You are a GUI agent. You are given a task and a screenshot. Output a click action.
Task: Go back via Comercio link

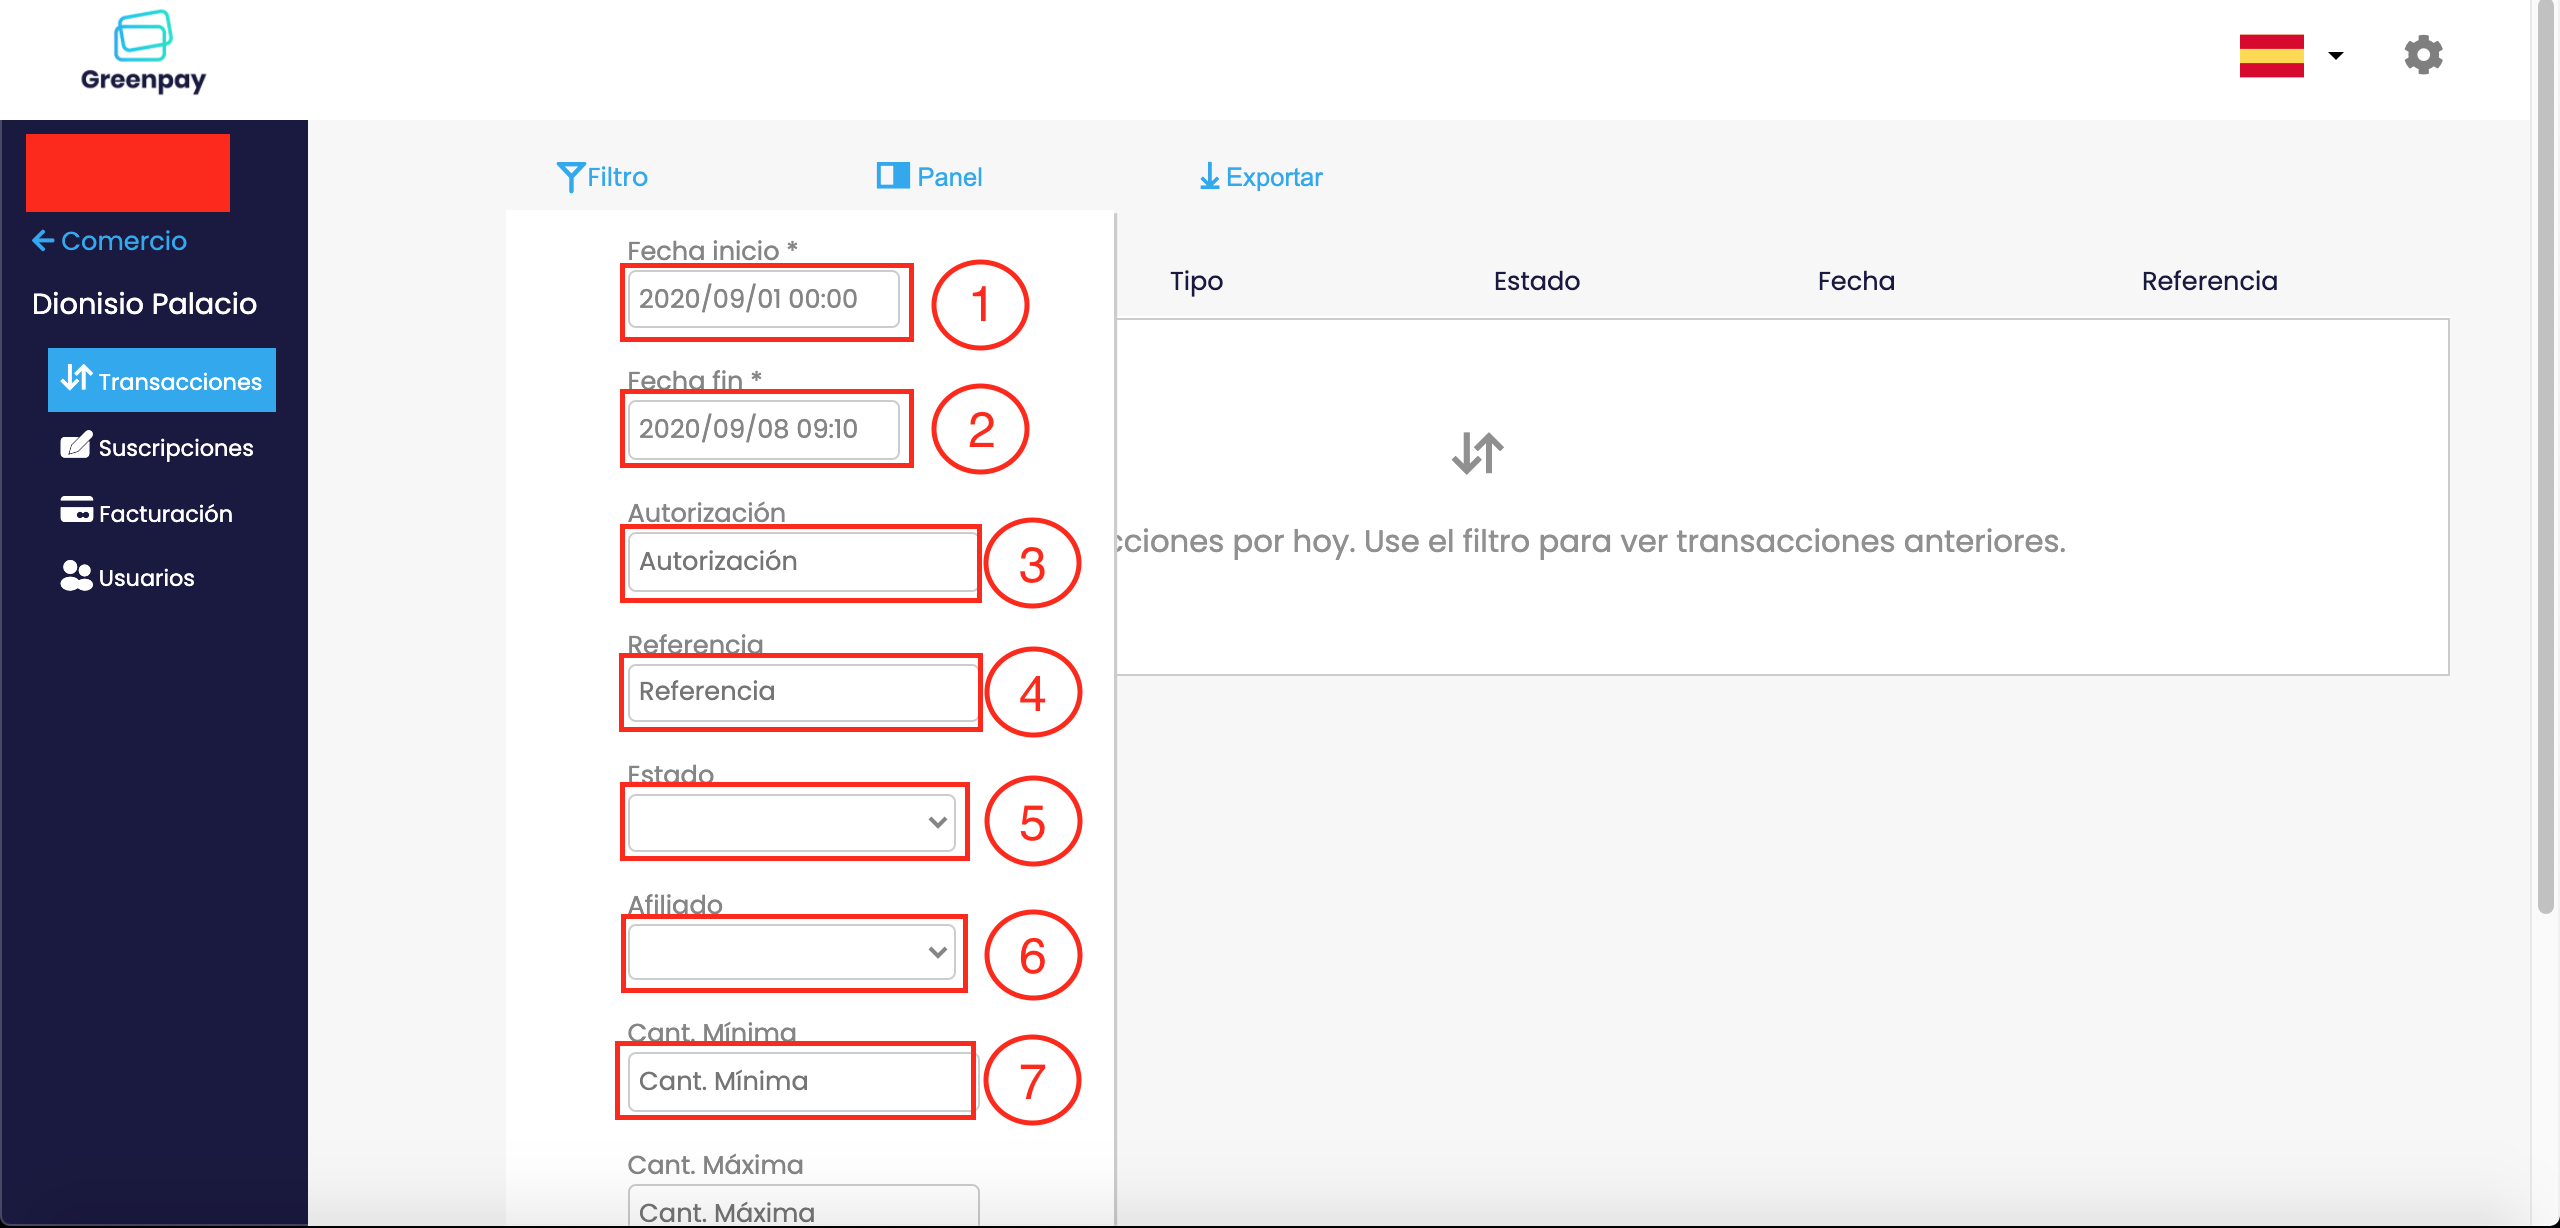click(x=110, y=241)
